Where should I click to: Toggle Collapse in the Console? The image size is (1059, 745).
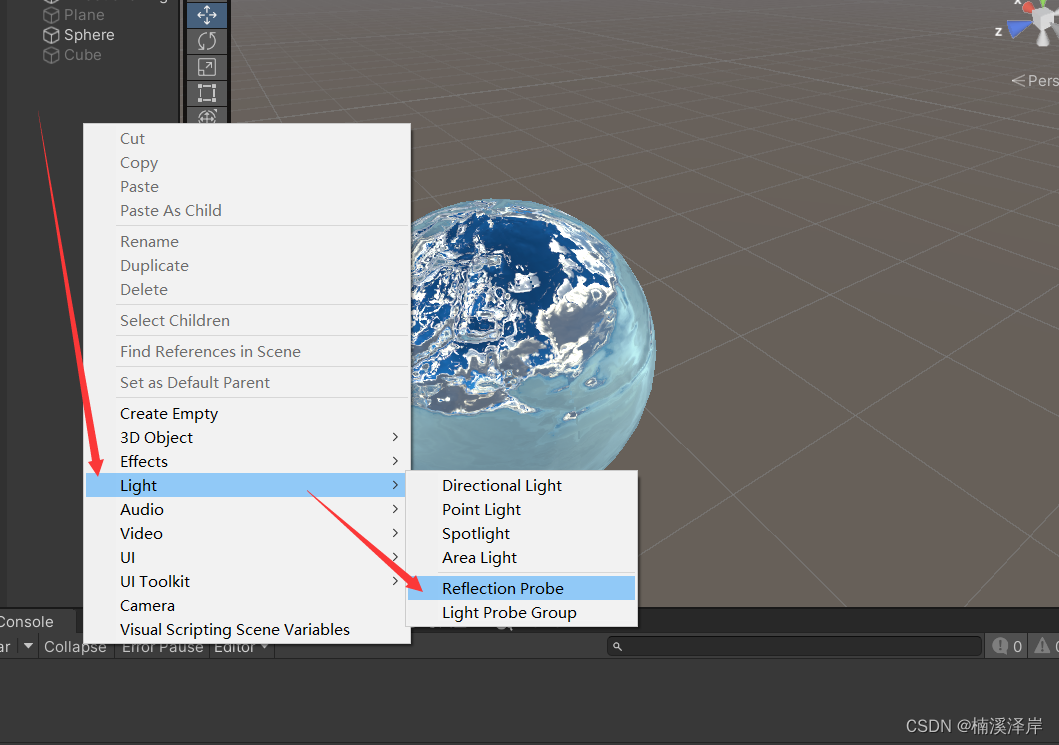tap(75, 646)
